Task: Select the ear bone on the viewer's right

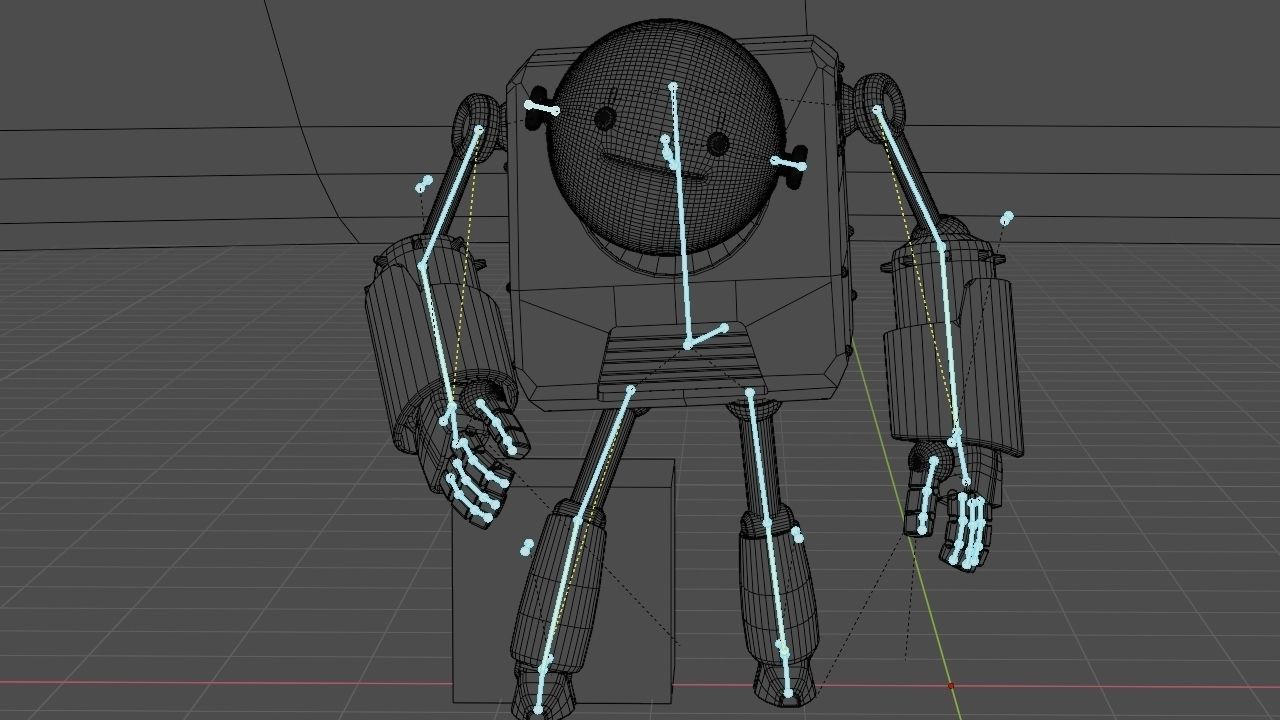Action: pyautogui.click(x=788, y=163)
